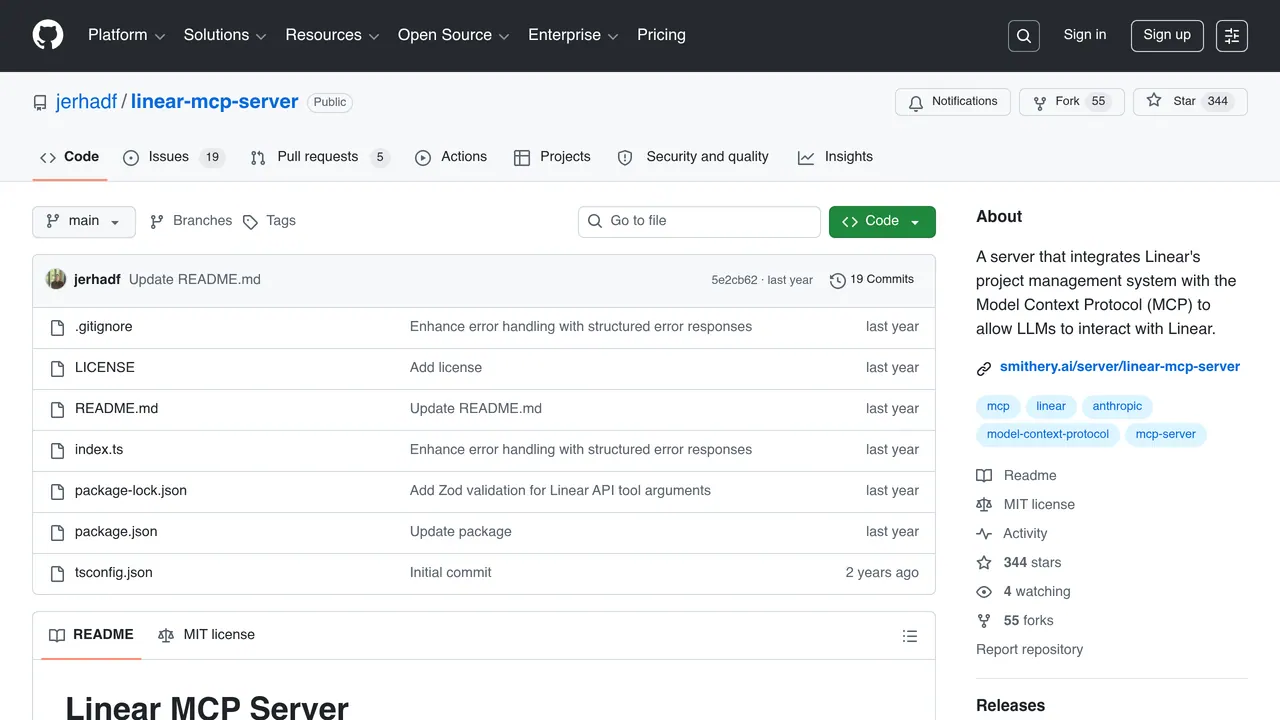Open the Security and quality tab
This screenshot has width=1280, height=720.
tap(693, 157)
